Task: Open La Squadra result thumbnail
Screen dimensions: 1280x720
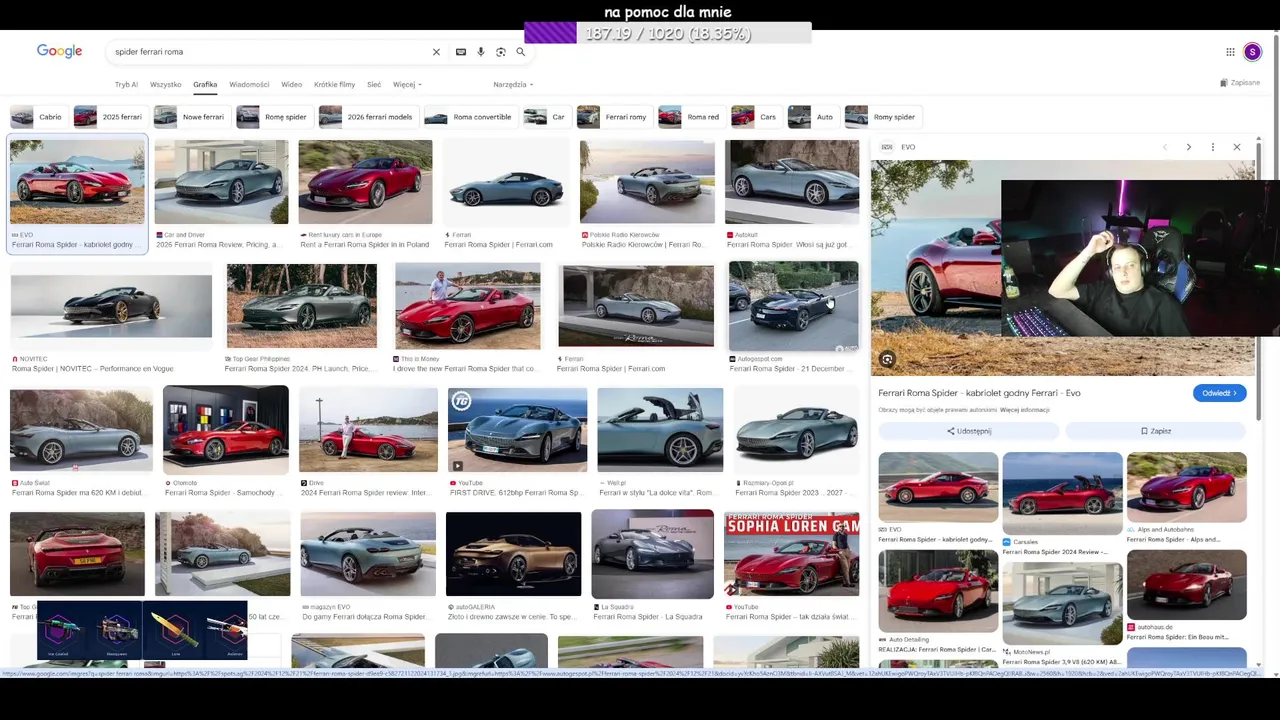Action: [652, 554]
